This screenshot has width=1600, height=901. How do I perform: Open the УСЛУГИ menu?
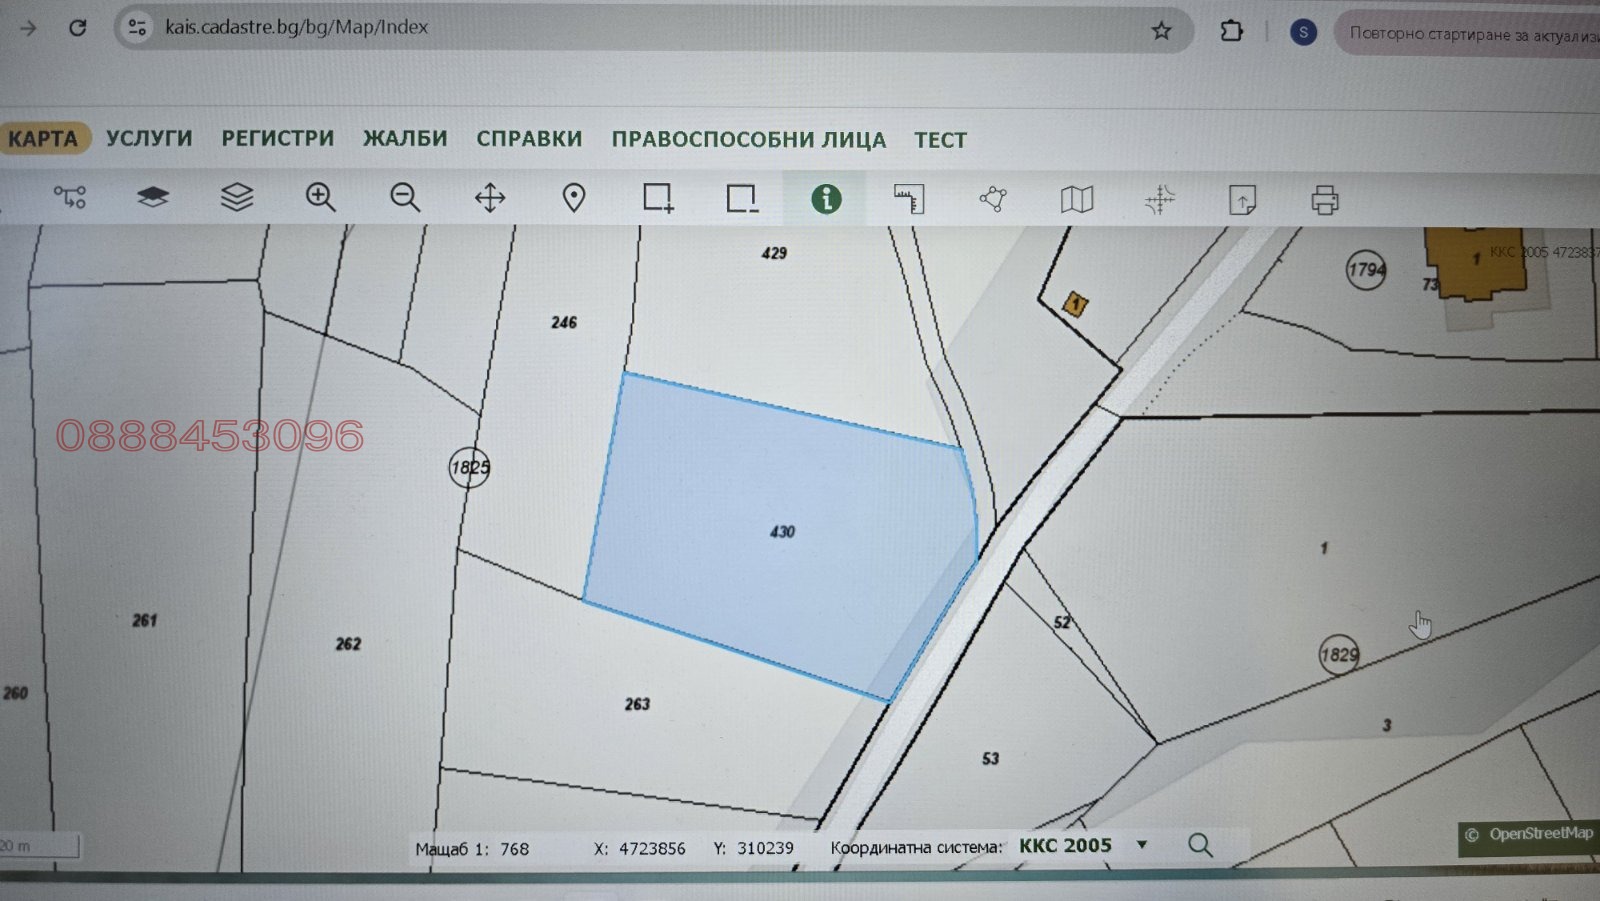pyautogui.click(x=149, y=138)
